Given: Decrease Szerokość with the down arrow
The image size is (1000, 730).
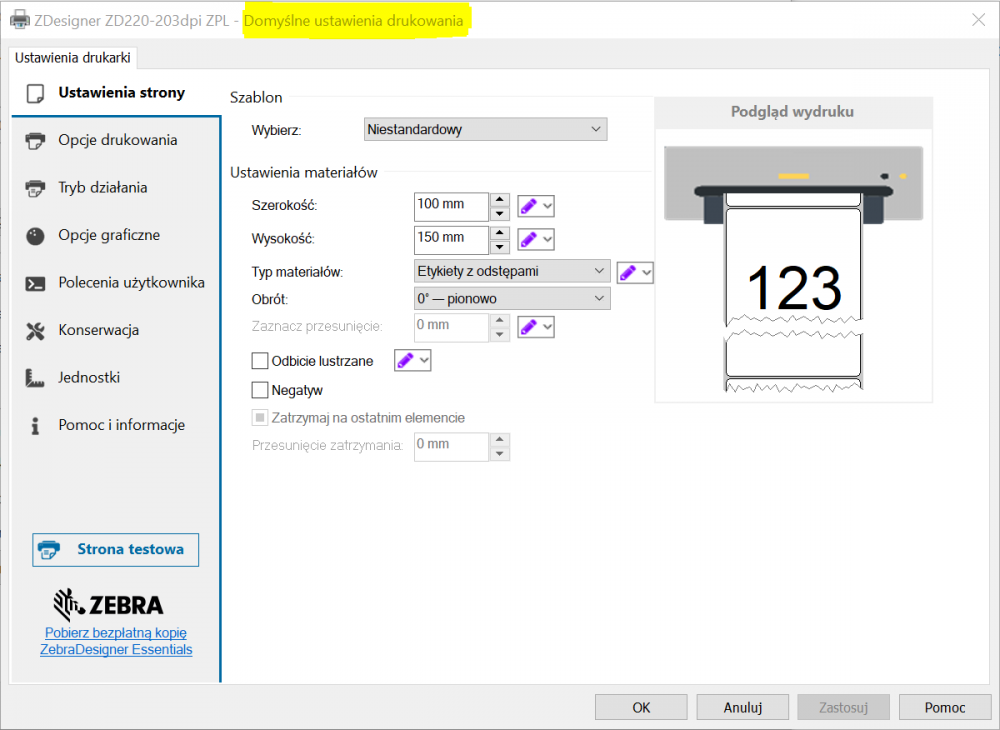Looking at the screenshot, I should (x=500, y=214).
